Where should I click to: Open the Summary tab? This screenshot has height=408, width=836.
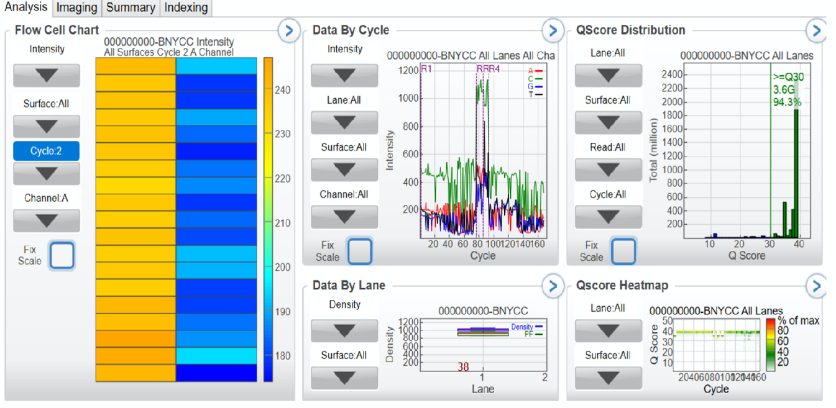point(131,7)
